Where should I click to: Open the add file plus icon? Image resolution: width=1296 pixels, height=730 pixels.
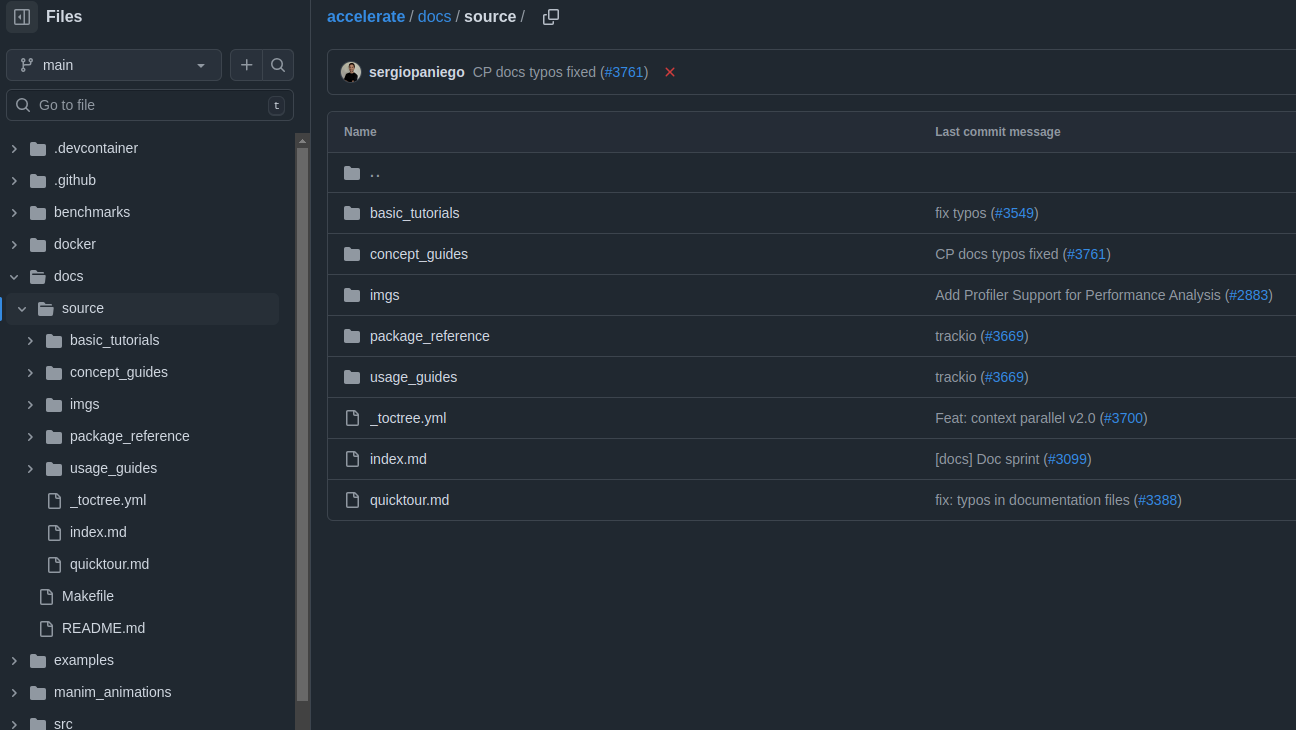(x=246, y=64)
